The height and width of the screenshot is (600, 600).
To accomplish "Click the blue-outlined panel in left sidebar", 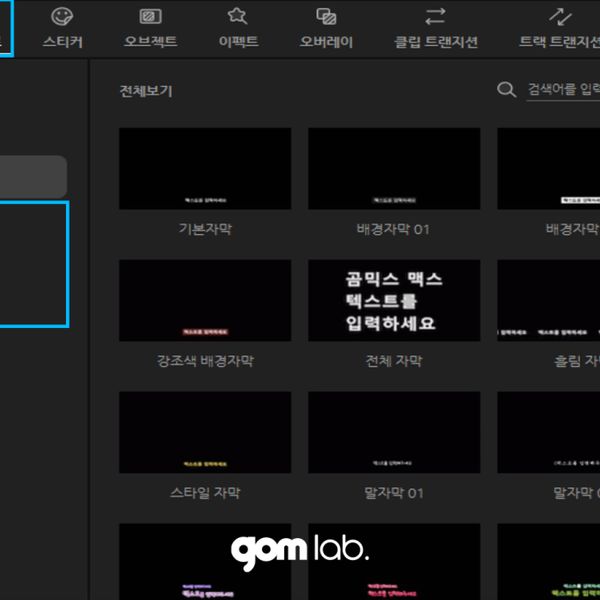I will [x=33, y=264].
